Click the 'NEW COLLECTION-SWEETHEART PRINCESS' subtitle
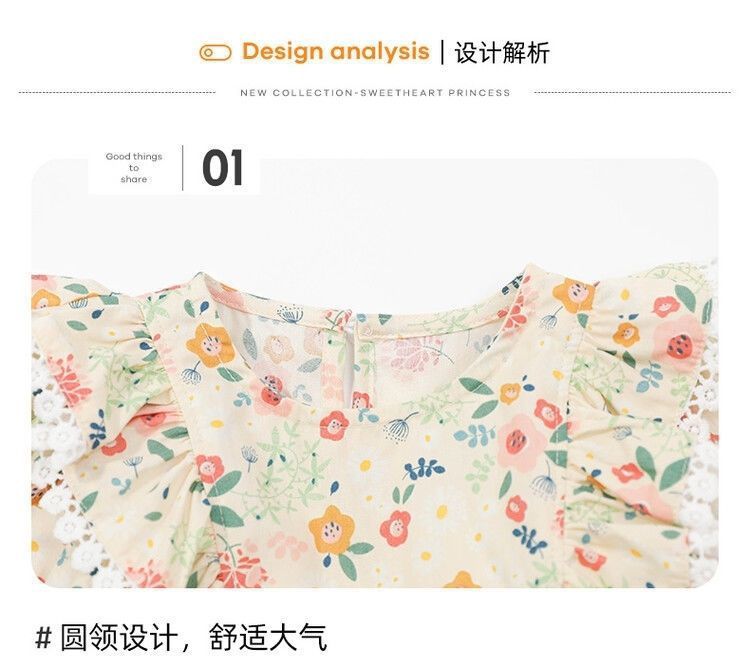This screenshot has width=750, height=667. (x=375, y=93)
